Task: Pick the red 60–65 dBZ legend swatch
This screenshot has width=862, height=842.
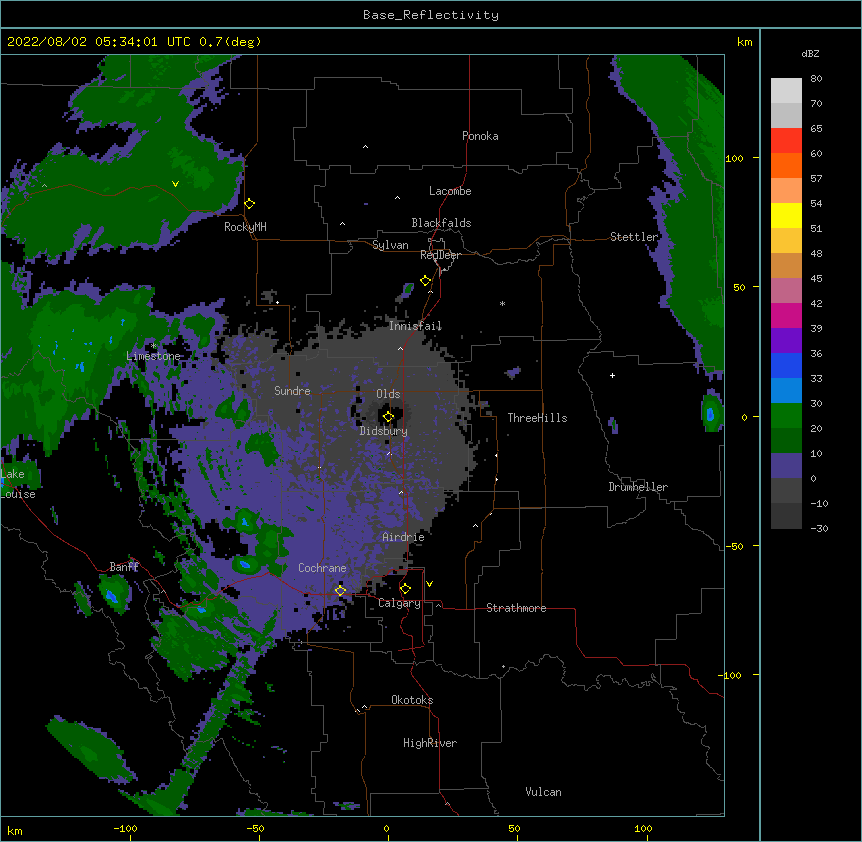Action: [x=786, y=141]
